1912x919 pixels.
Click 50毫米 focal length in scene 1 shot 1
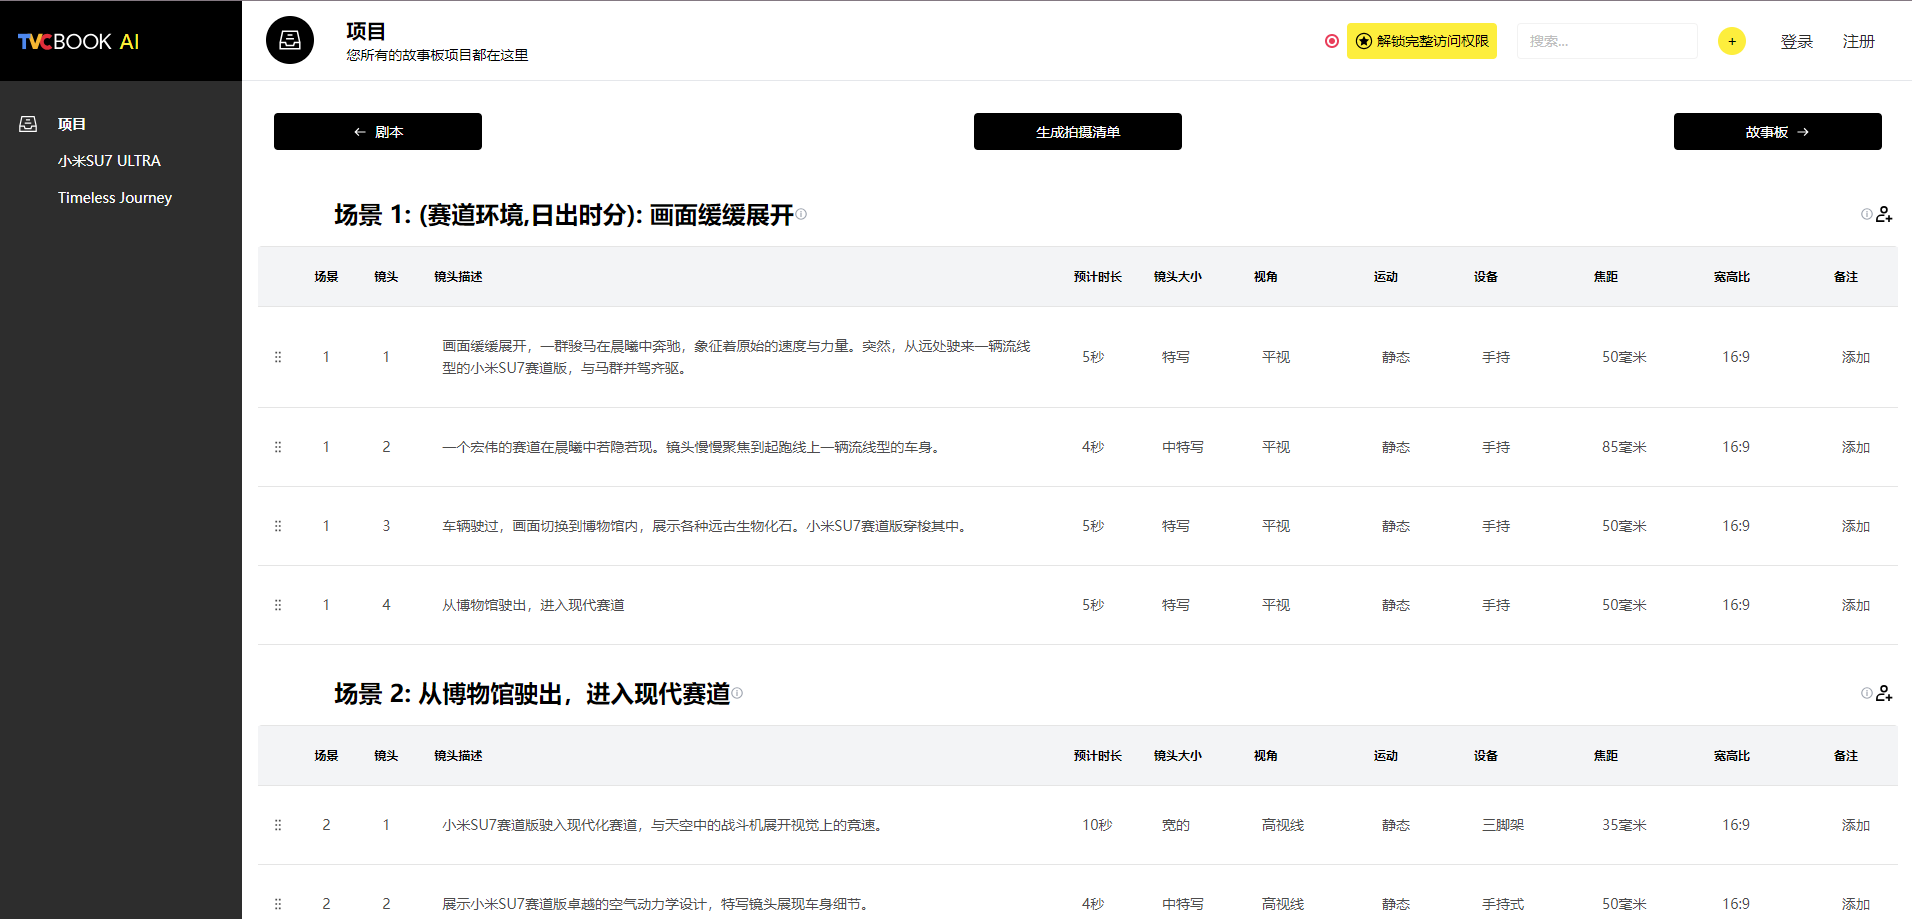(1624, 357)
